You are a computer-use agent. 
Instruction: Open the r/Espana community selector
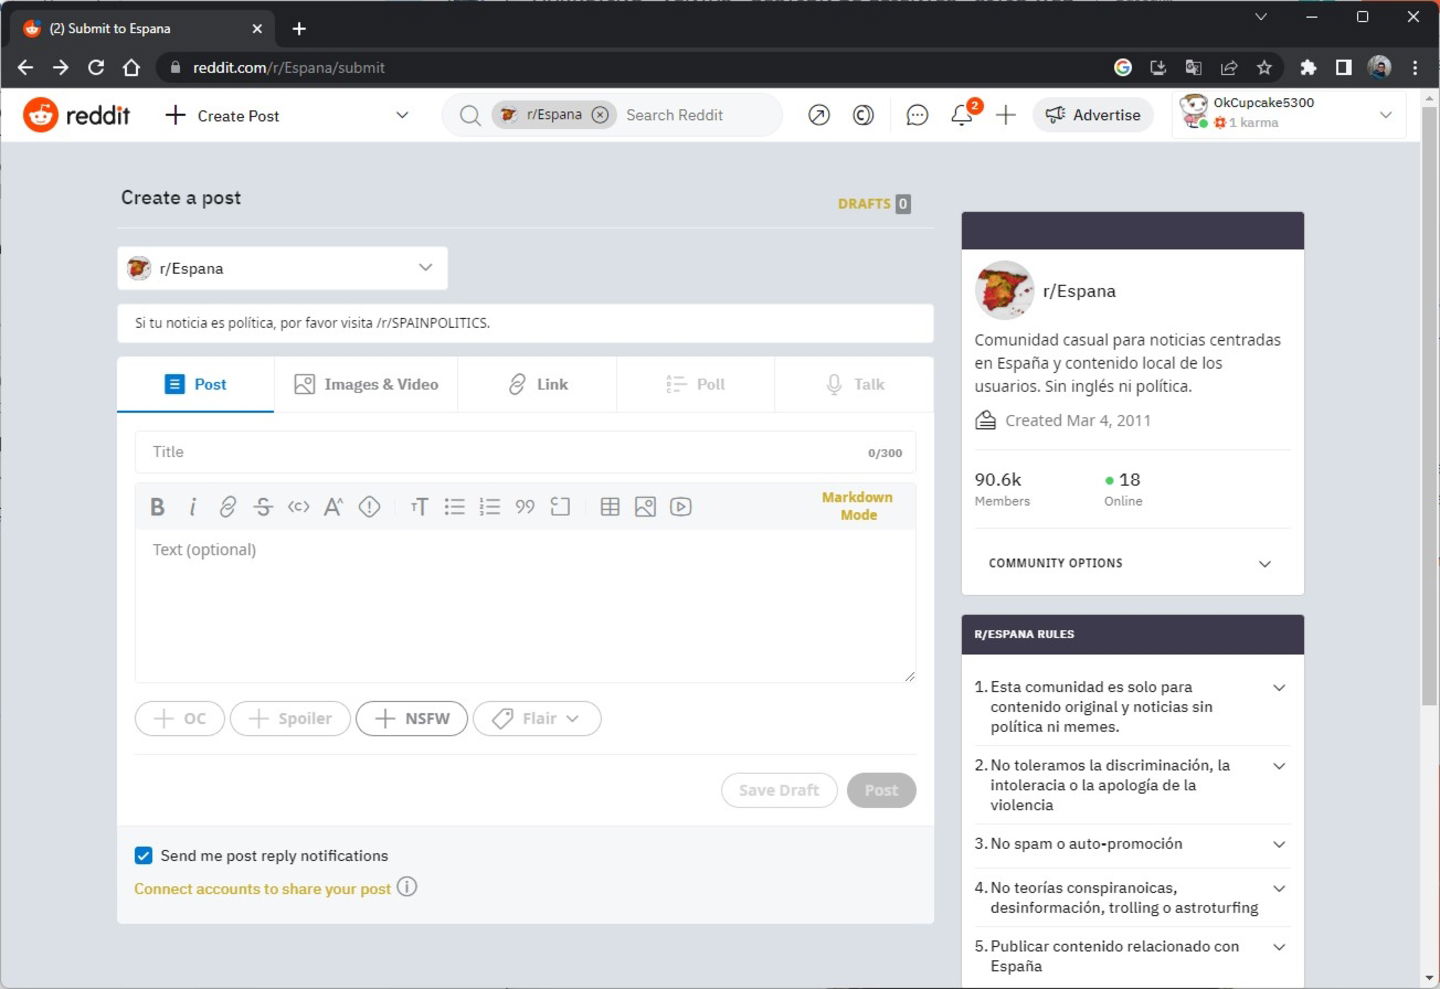[x=282, y=268]
